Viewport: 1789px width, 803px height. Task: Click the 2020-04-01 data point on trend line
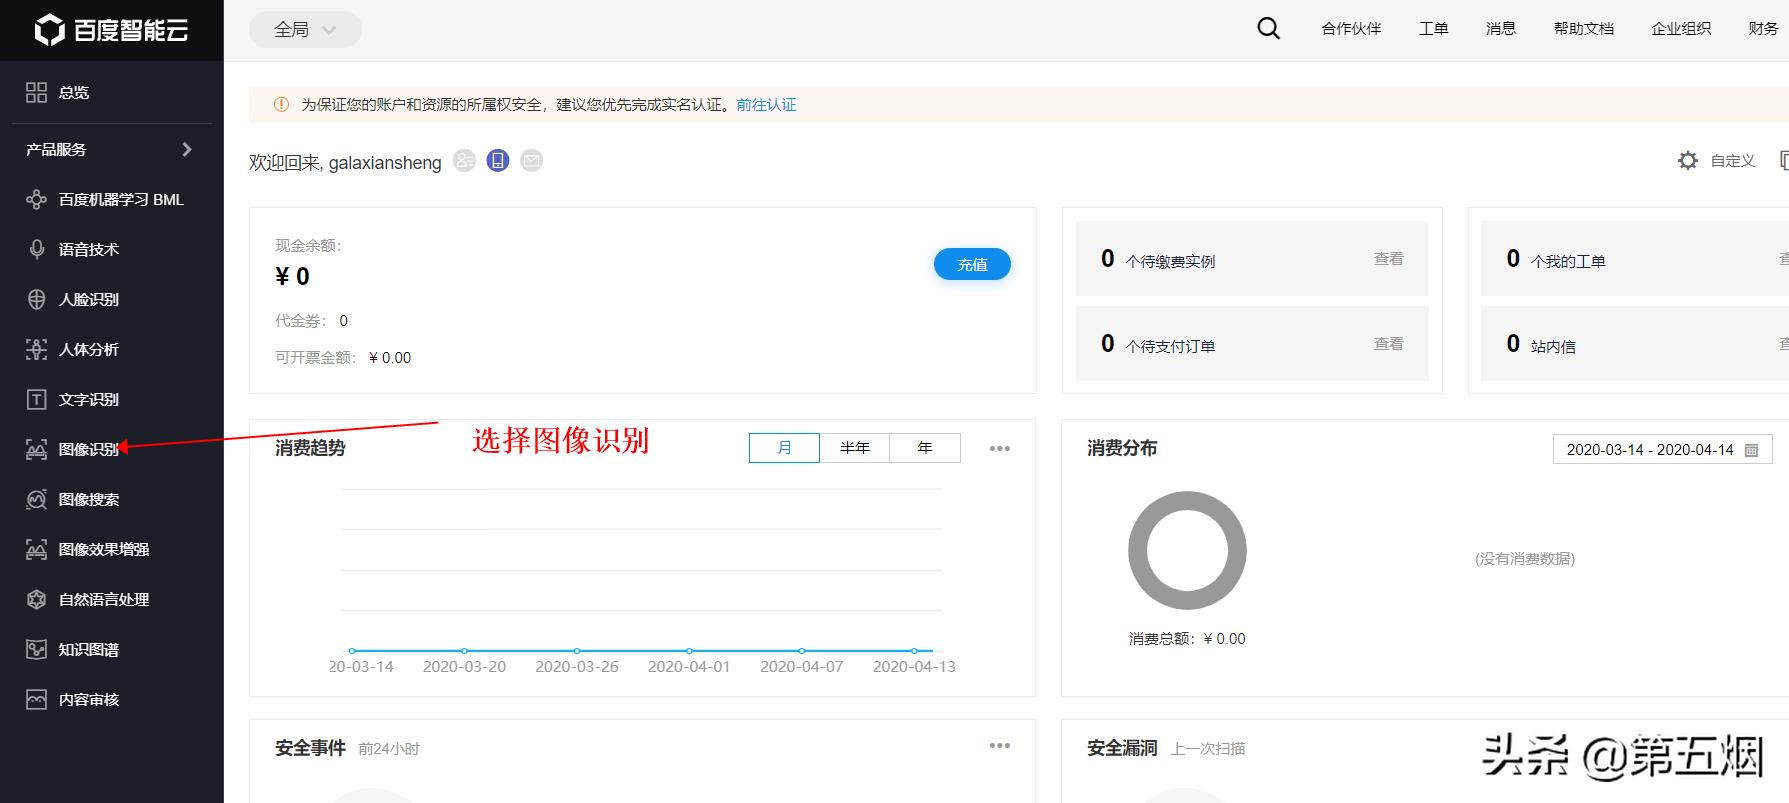(x=689, y=651)
